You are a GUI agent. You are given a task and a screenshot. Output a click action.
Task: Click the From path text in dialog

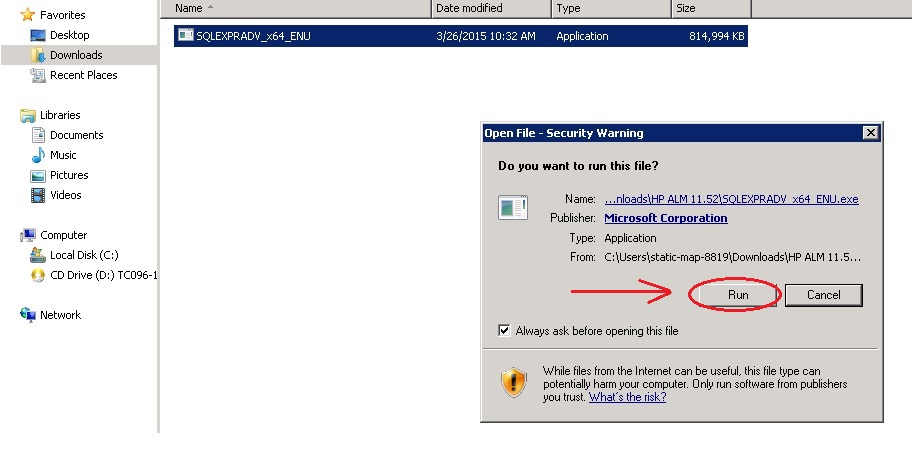point(732,256)
